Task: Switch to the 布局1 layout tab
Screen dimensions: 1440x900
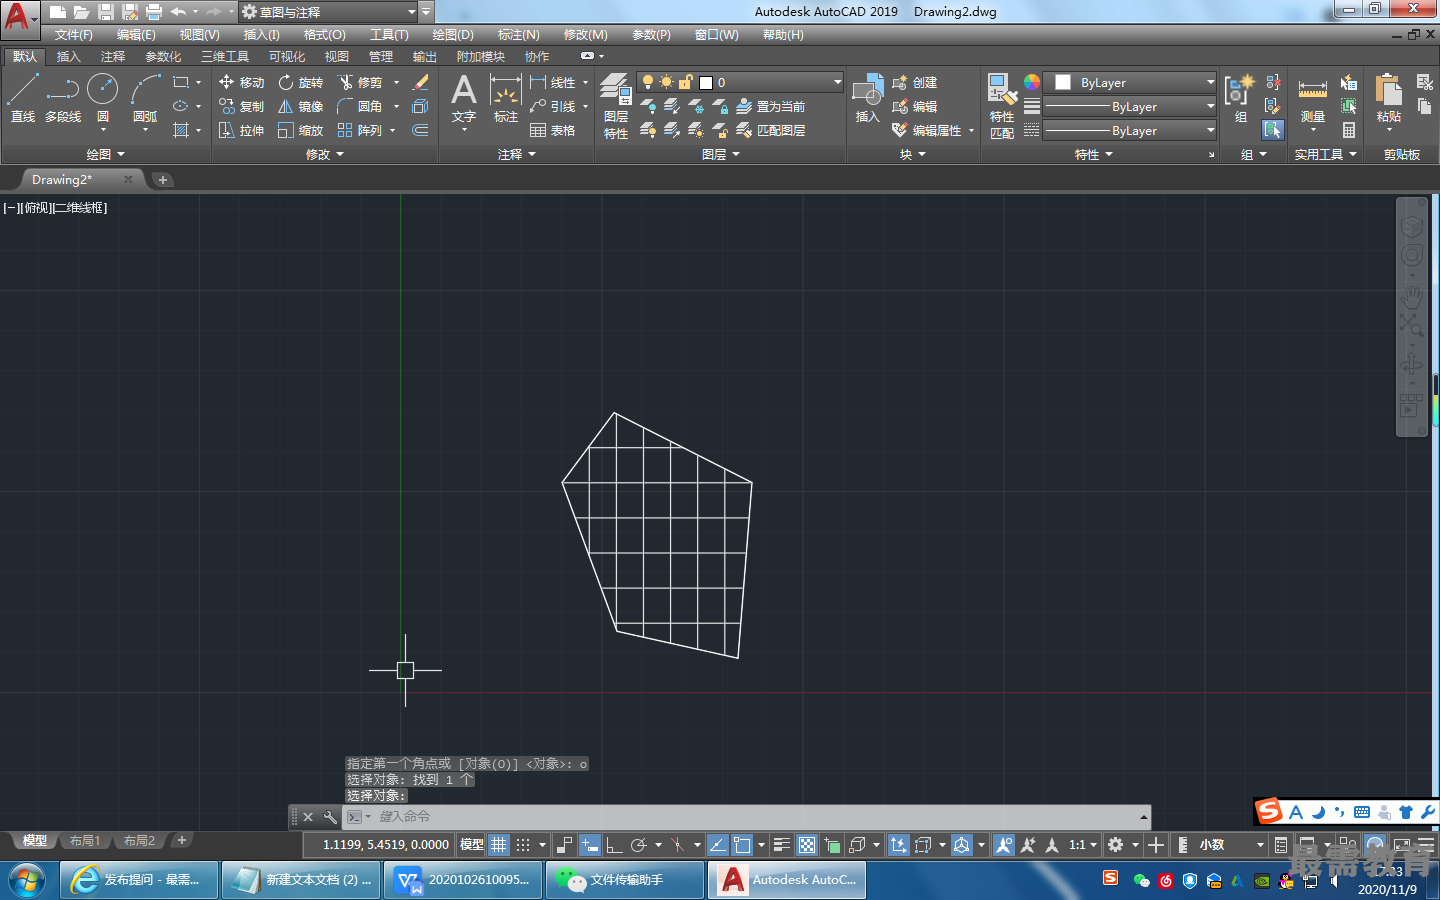Action: coord(85,841)
